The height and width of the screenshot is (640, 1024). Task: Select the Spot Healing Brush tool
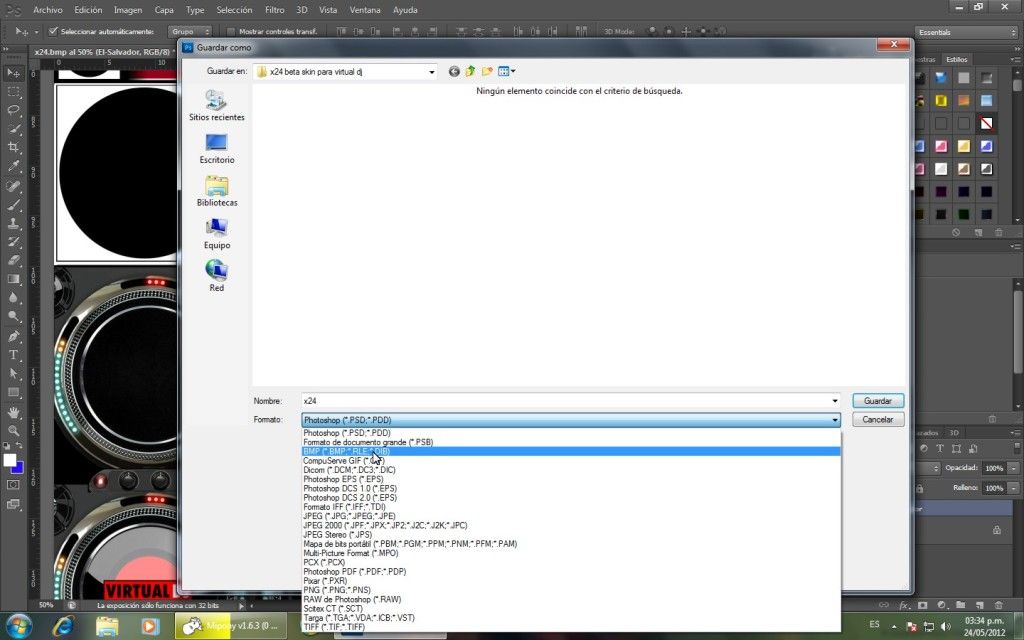click(x=13, y=186)
